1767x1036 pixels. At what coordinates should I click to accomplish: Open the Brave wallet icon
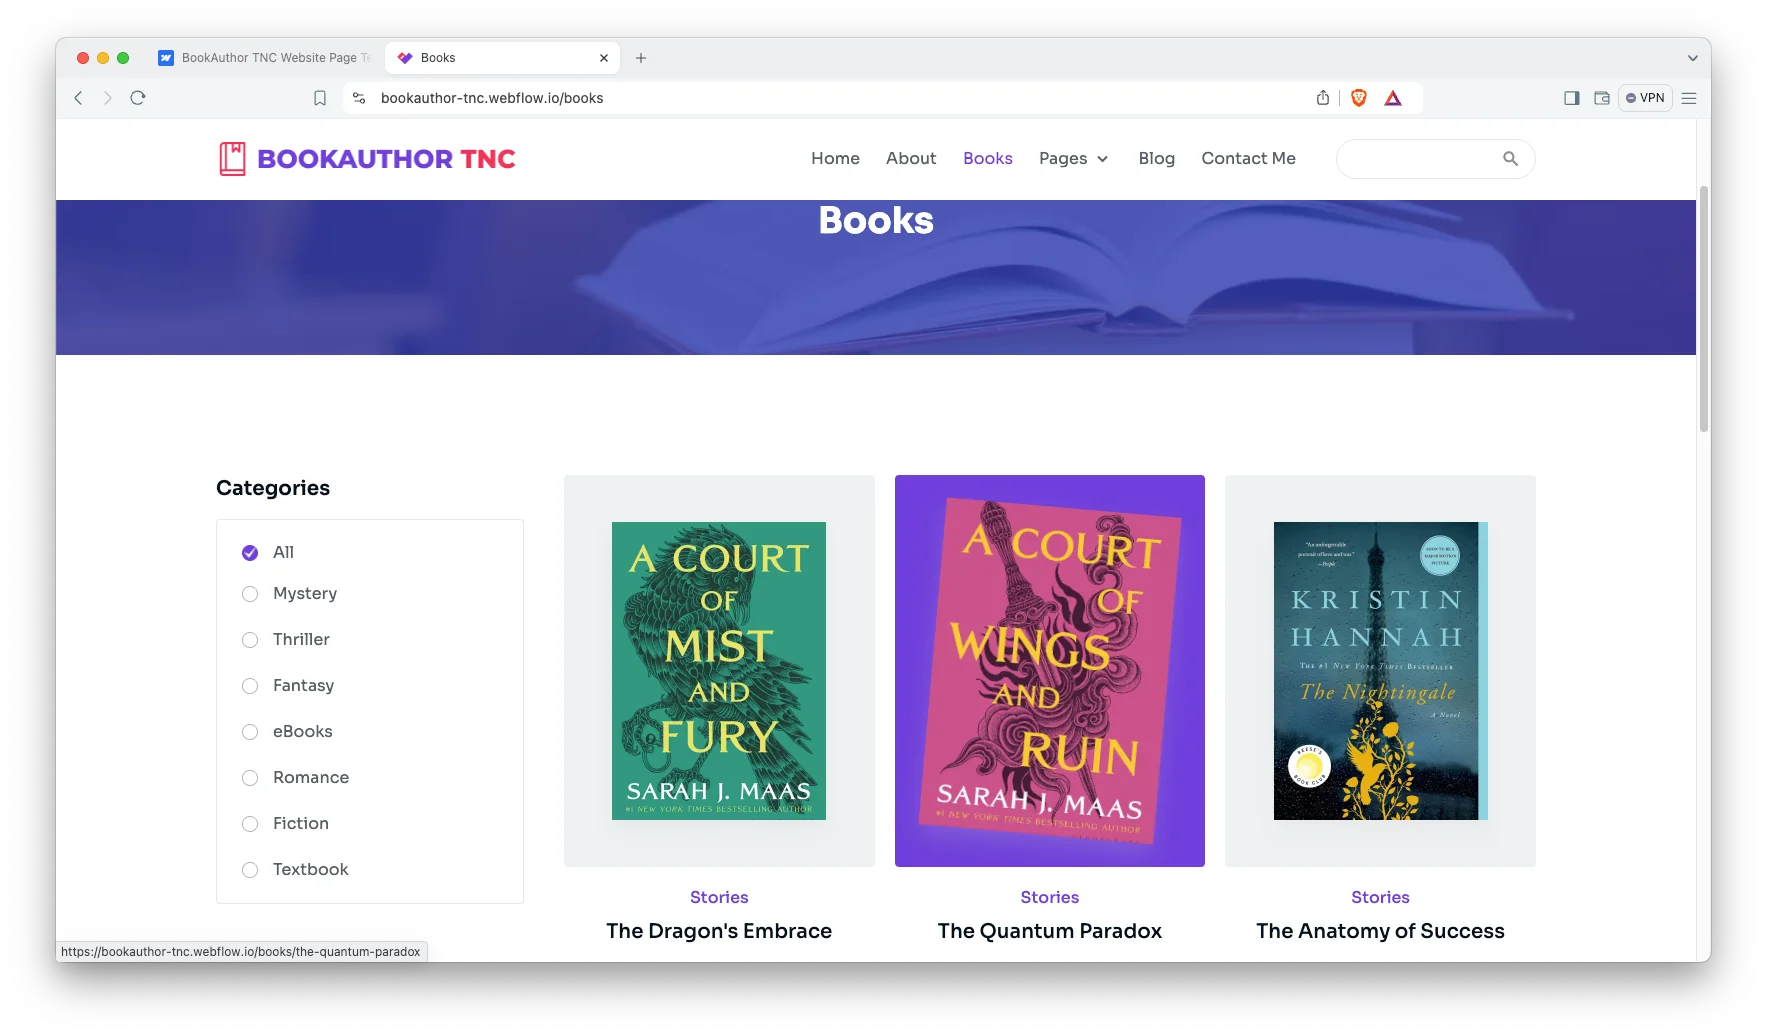1601,98
